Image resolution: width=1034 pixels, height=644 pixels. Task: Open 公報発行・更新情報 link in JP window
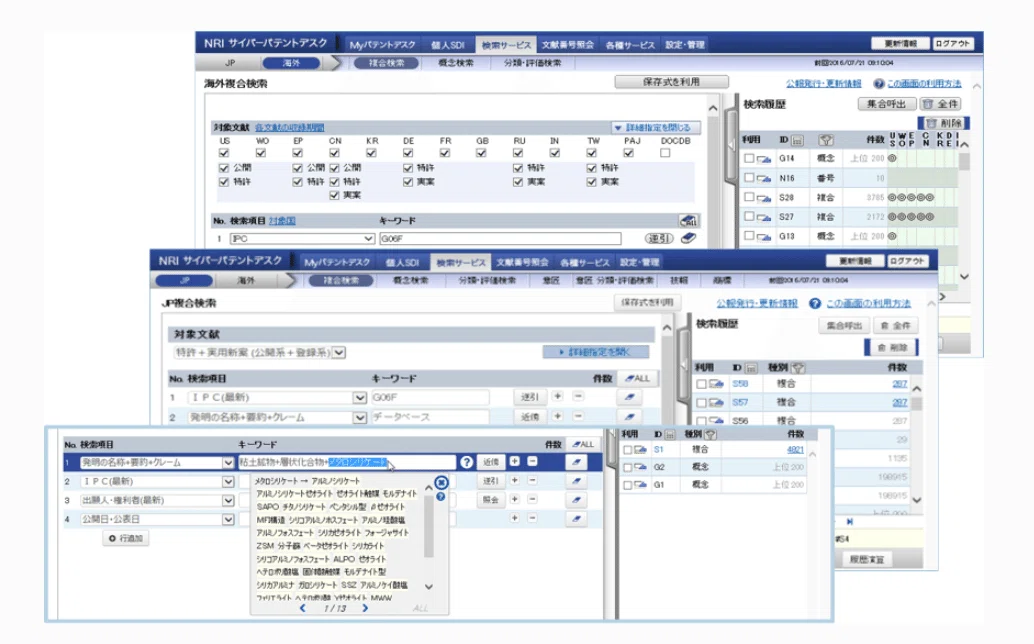tap(757, 303)
